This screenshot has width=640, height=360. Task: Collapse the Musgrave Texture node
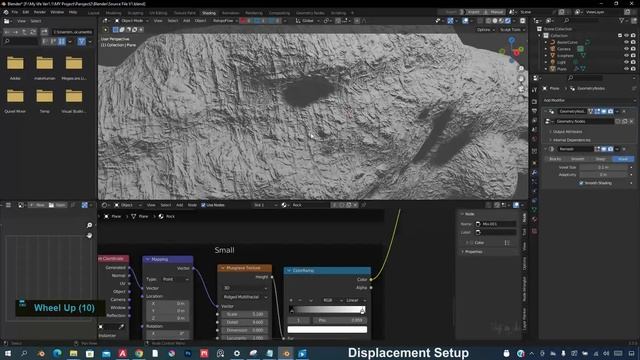223,268
